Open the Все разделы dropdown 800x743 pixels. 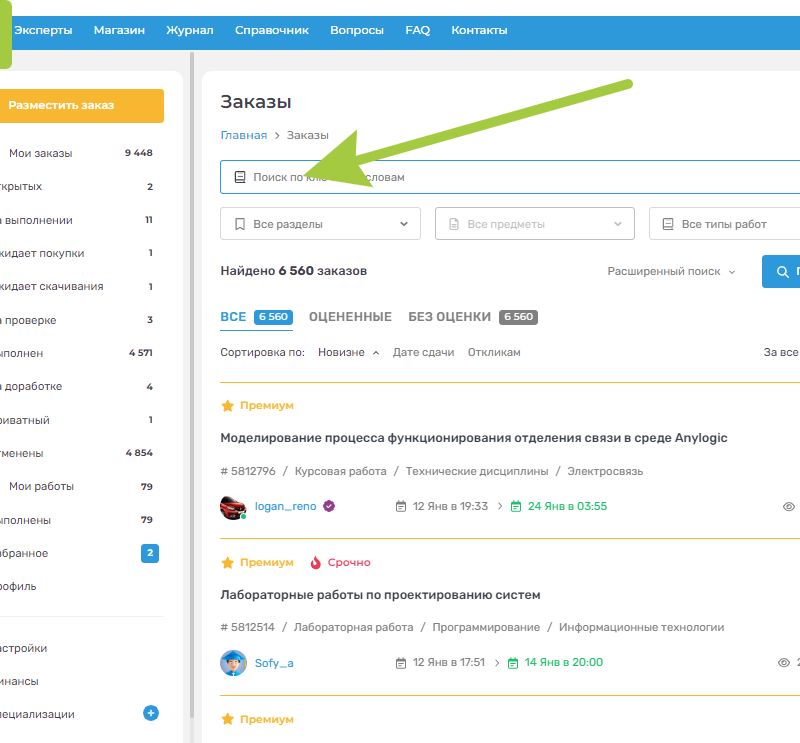(320, 224)
